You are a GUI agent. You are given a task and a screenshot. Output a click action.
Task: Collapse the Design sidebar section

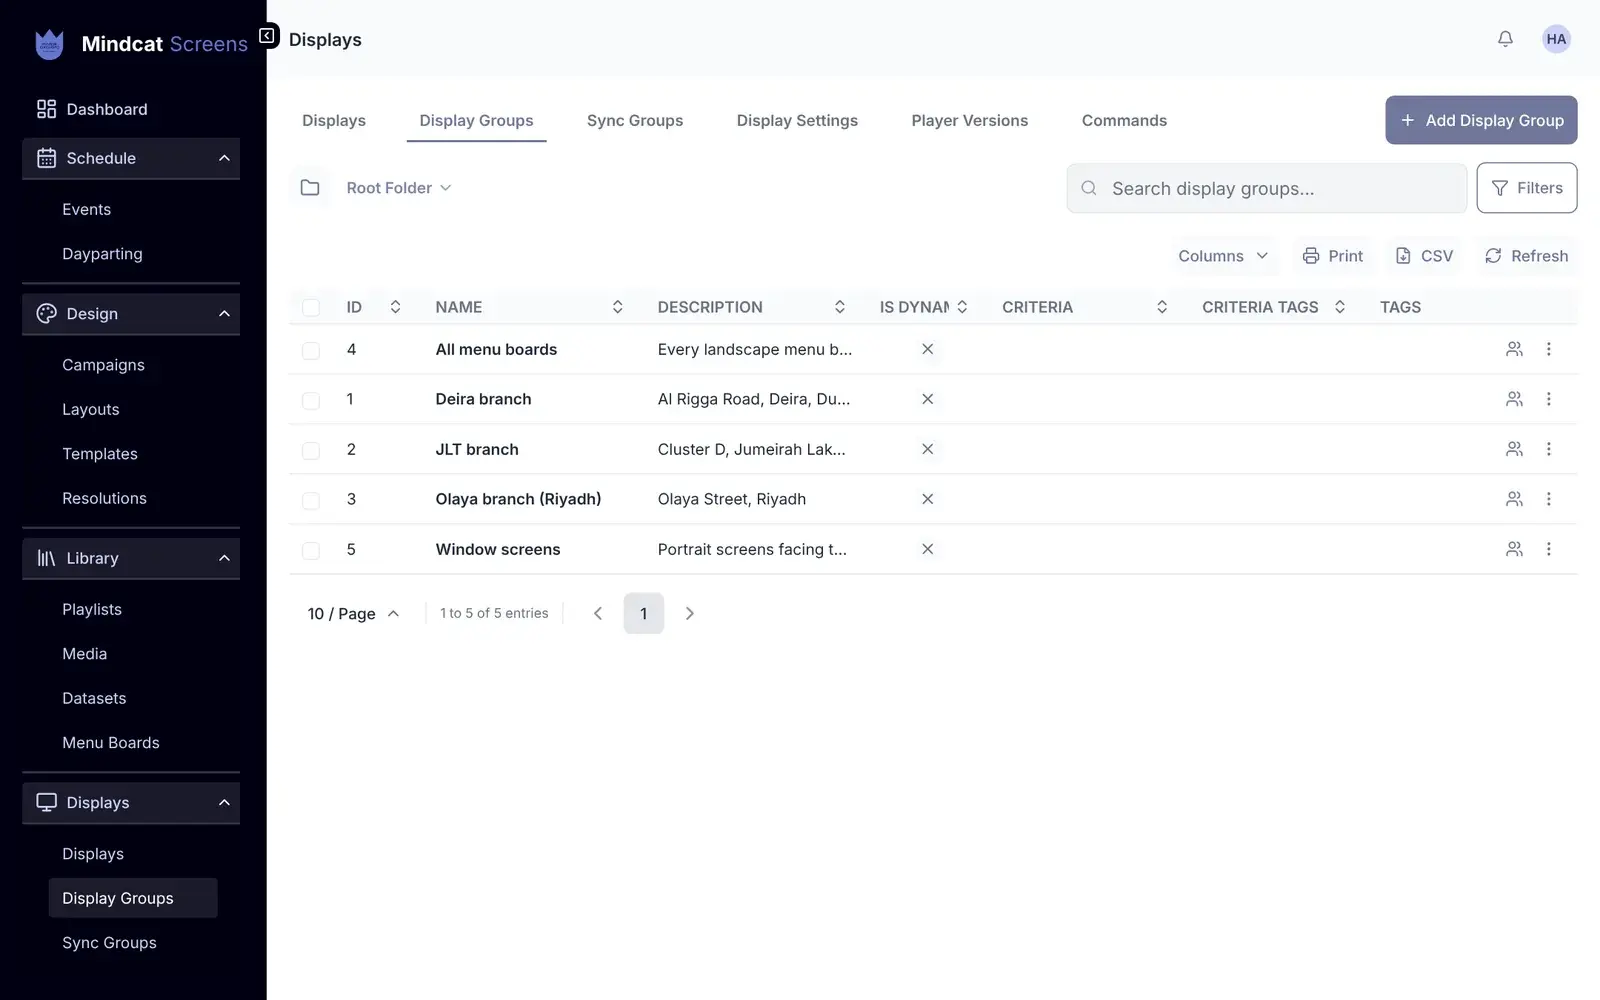[131, 314]
